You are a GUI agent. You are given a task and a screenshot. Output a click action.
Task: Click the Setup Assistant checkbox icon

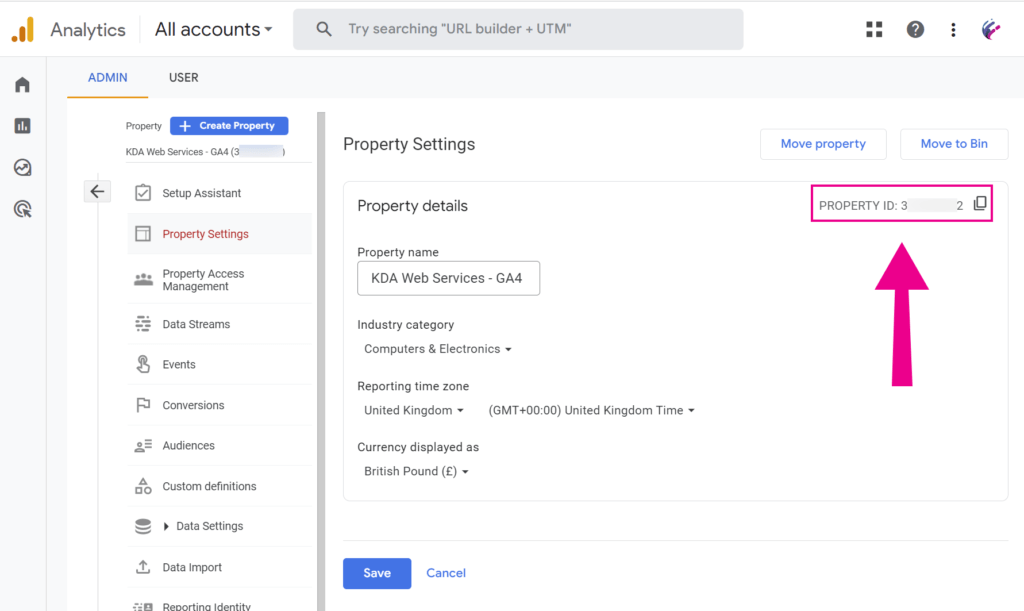tap(143, 193)
